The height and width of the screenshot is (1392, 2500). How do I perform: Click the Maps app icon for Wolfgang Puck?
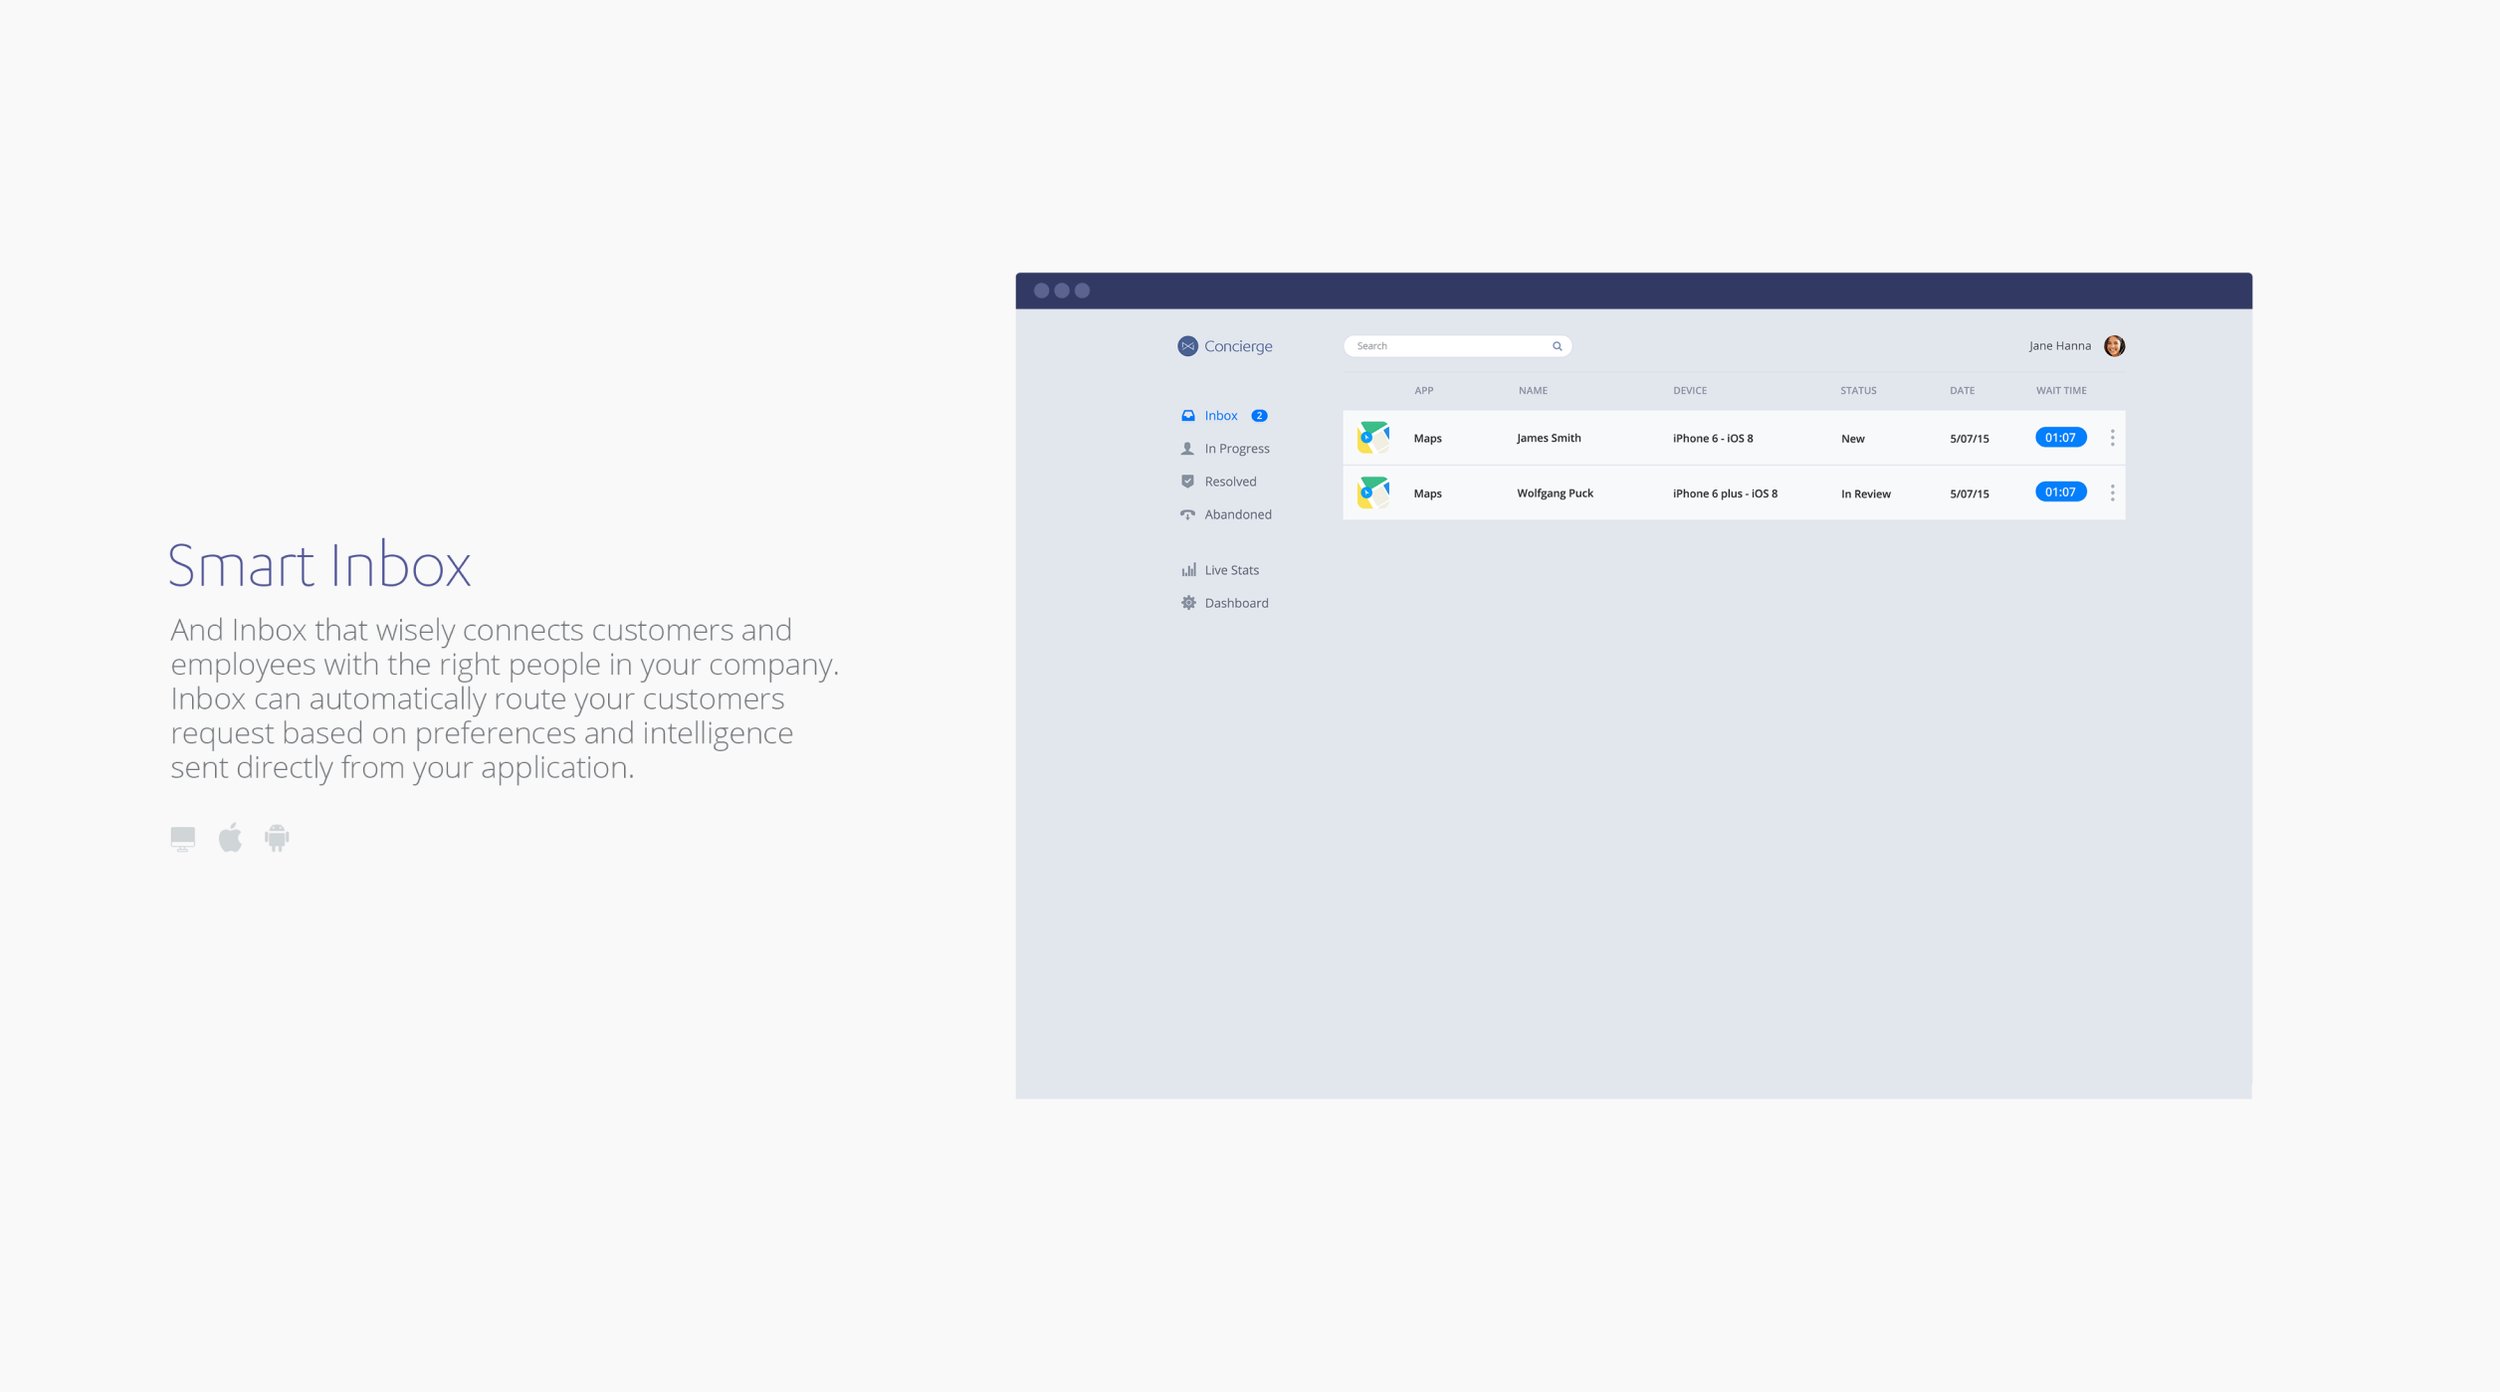pyautogui.click(x=1373, y=493)
